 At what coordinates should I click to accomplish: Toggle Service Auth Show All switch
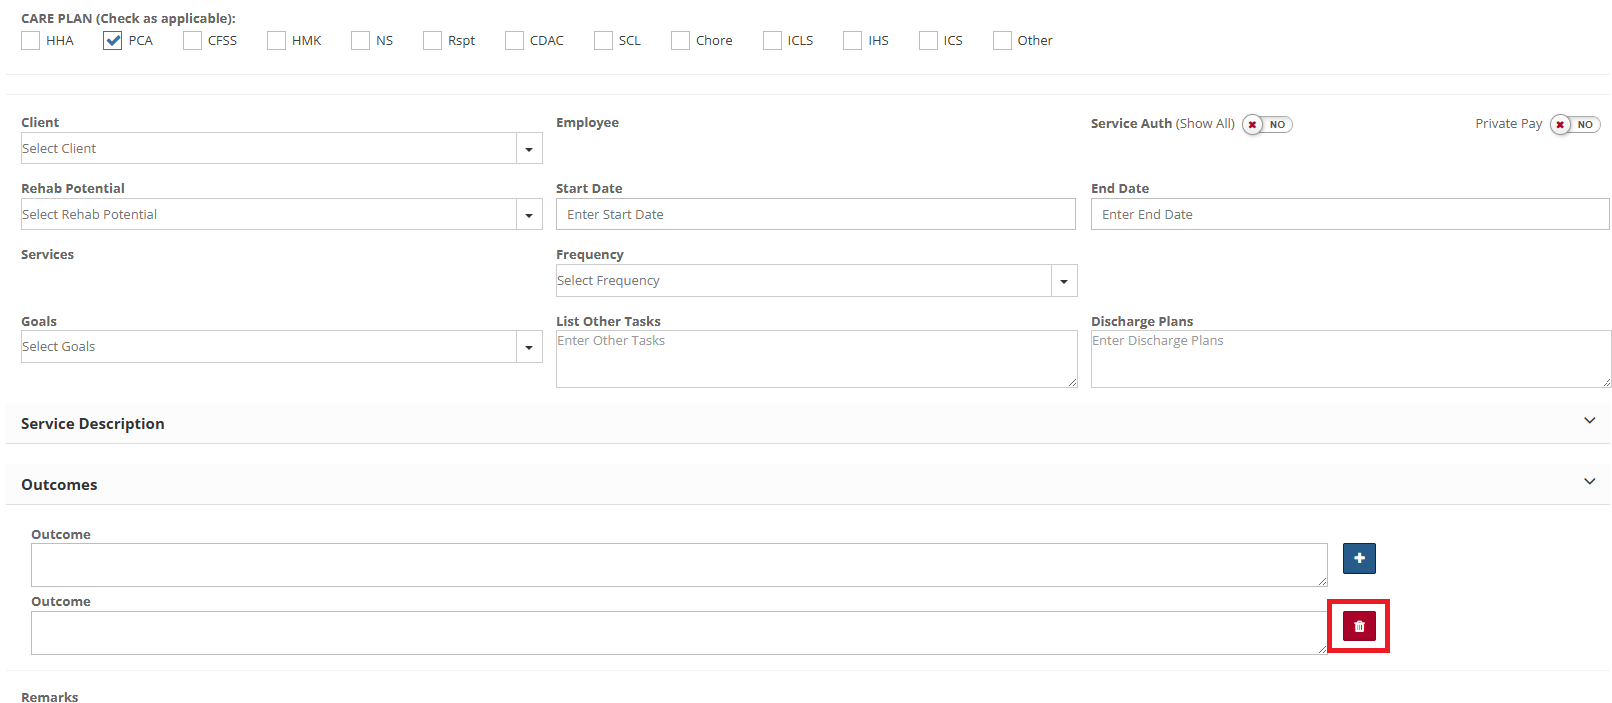pyautogui.click(x=1267, y=125)
